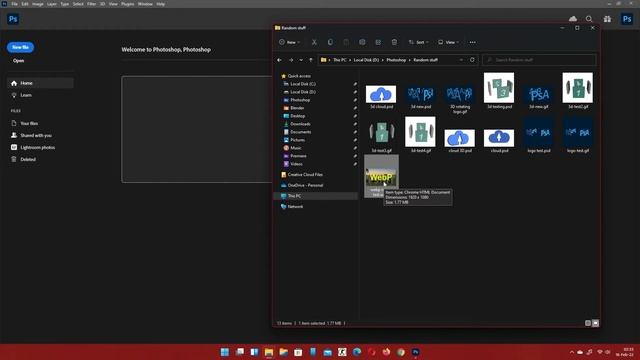Click Photoshop in the address breadcrumb
This screenshot has width=640, height=360.
[x=396, y=60]
